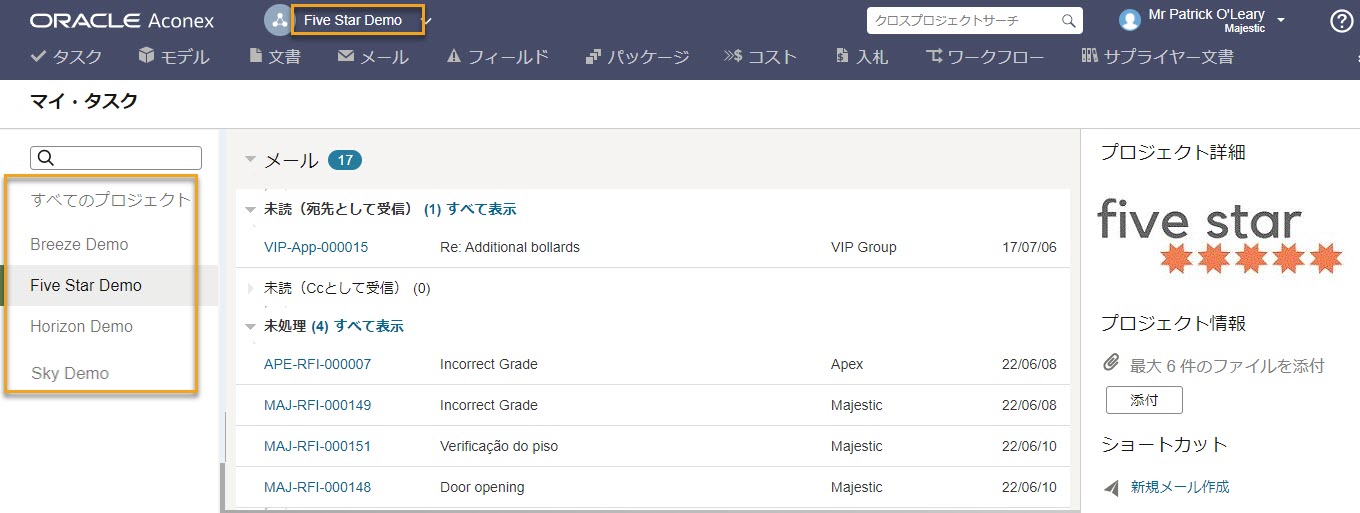This screenshot has height=513, width=1360.
Task: Open mail VIP-App-000015
Action: (316, 247)
